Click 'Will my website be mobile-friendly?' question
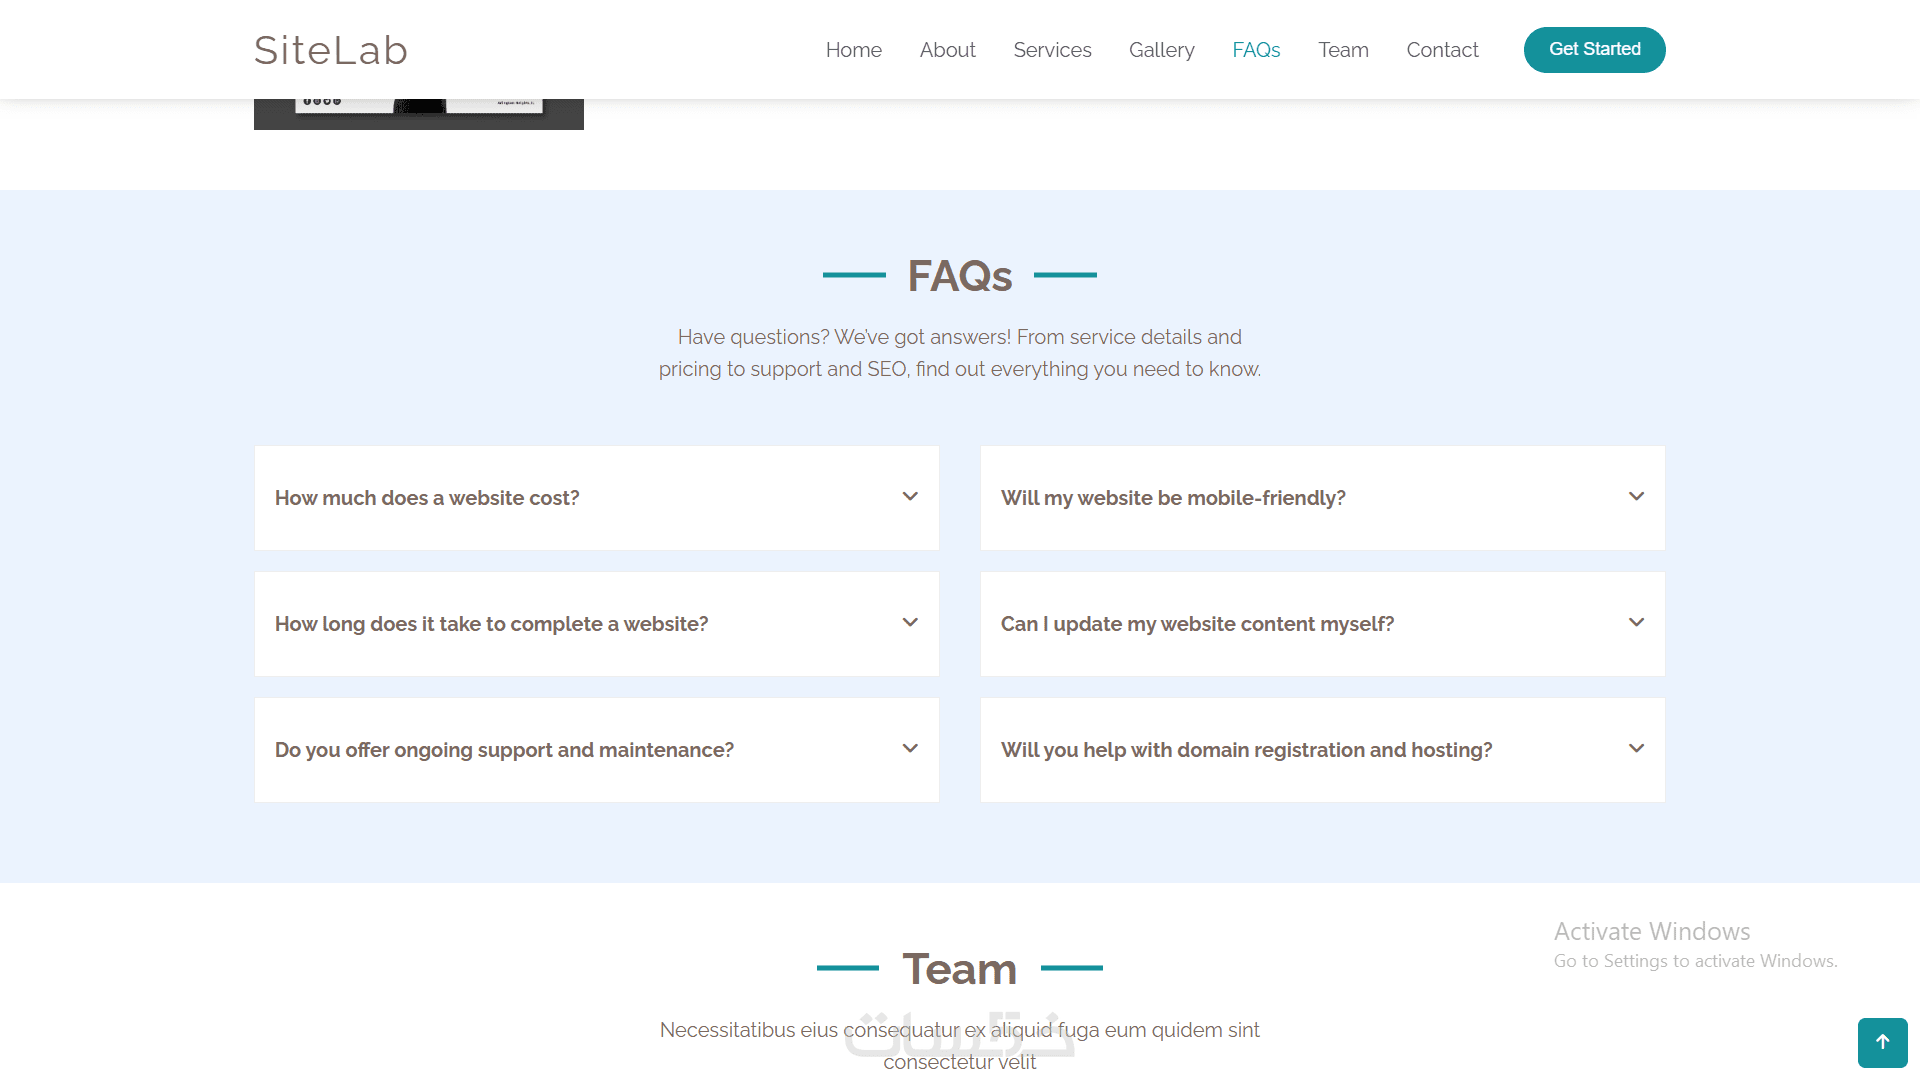Screen dimensions: 1920x1080 [x=1173, y=498]
